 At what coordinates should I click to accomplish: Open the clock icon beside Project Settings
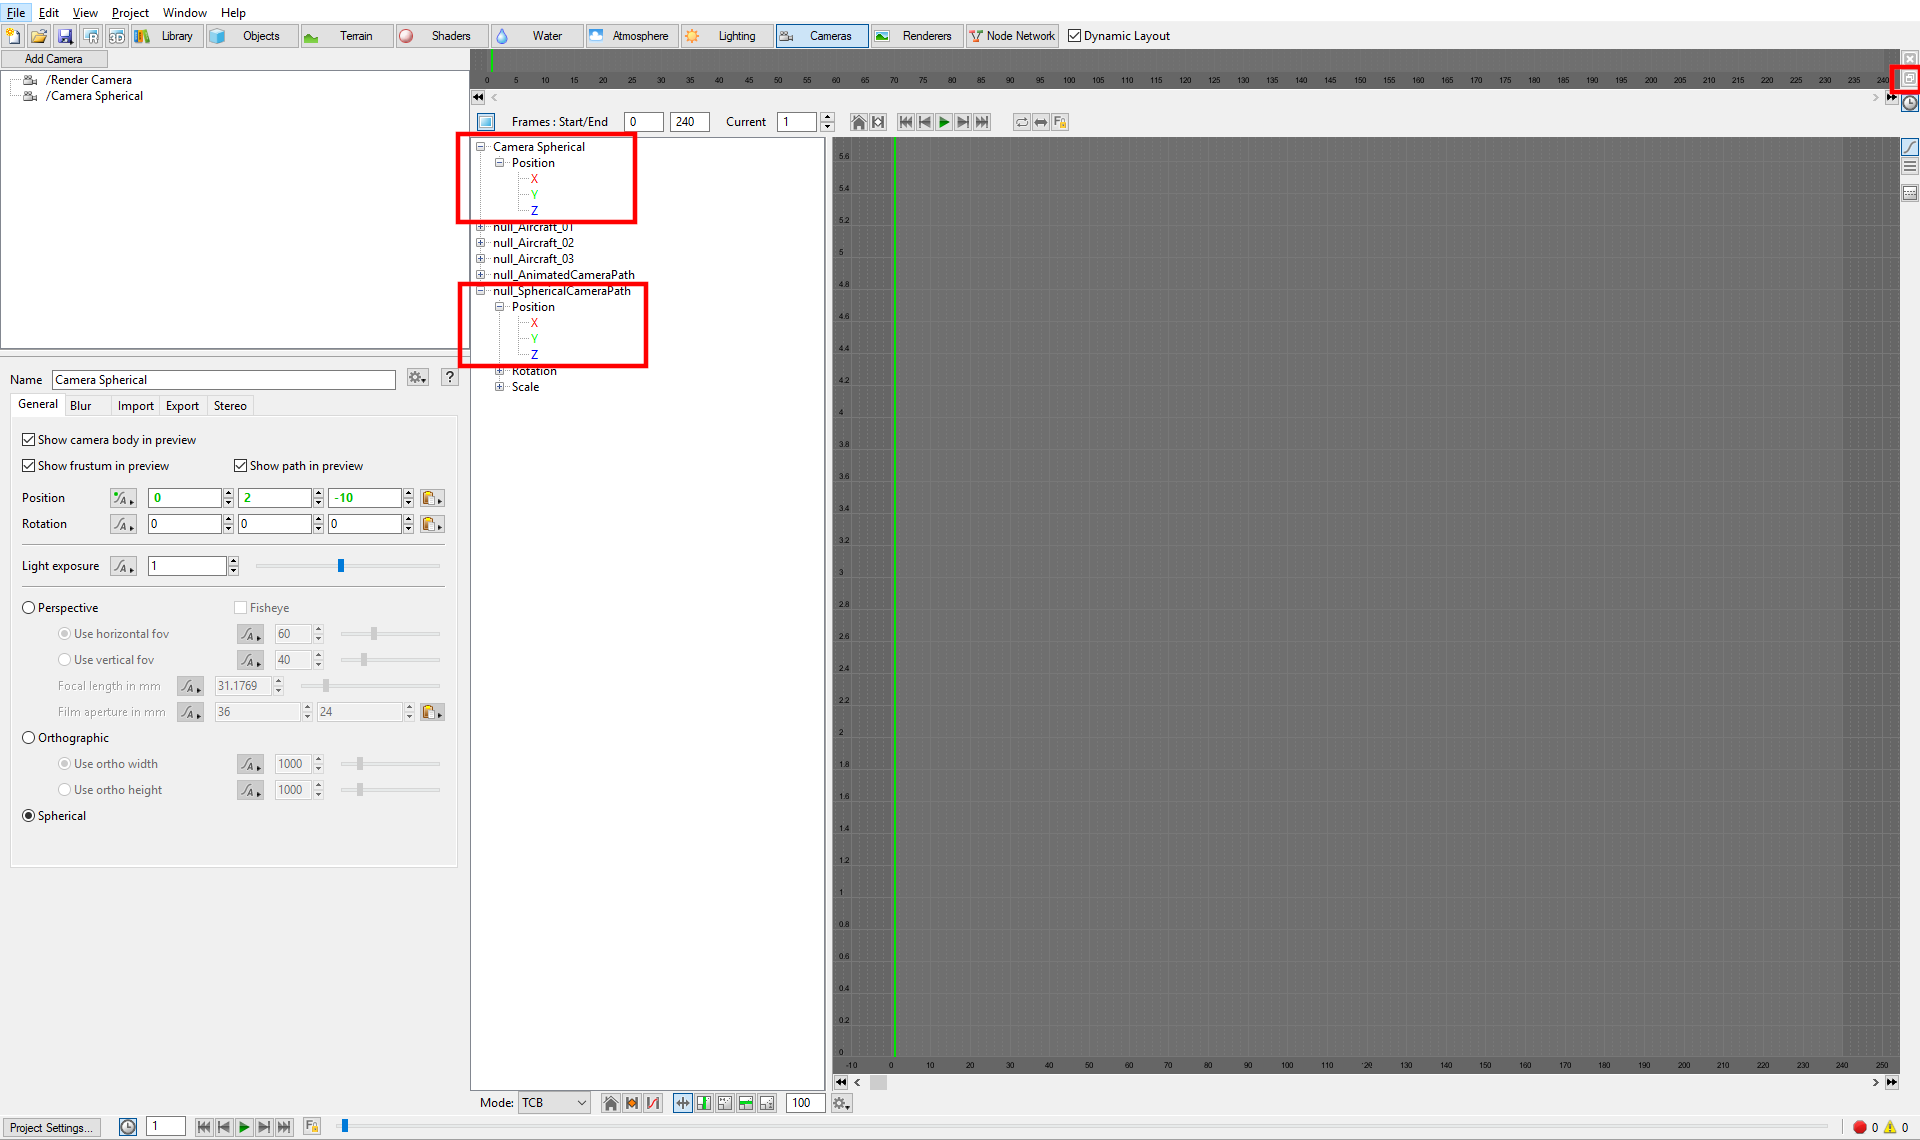click(x=128, y=1127)
